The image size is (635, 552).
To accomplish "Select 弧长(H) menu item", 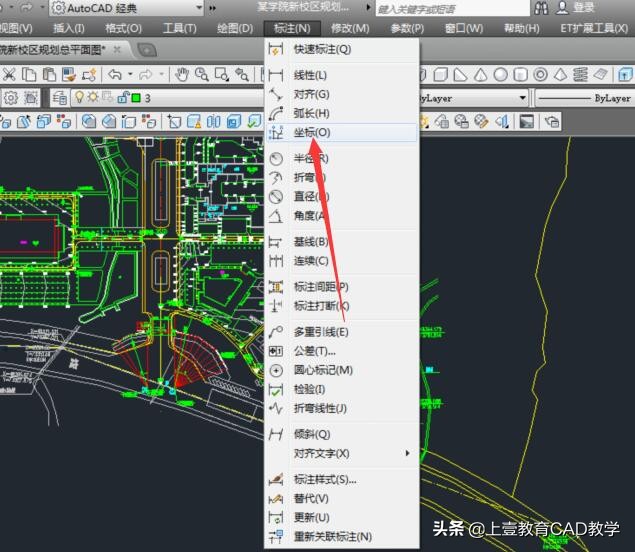I will pos(341,113).
